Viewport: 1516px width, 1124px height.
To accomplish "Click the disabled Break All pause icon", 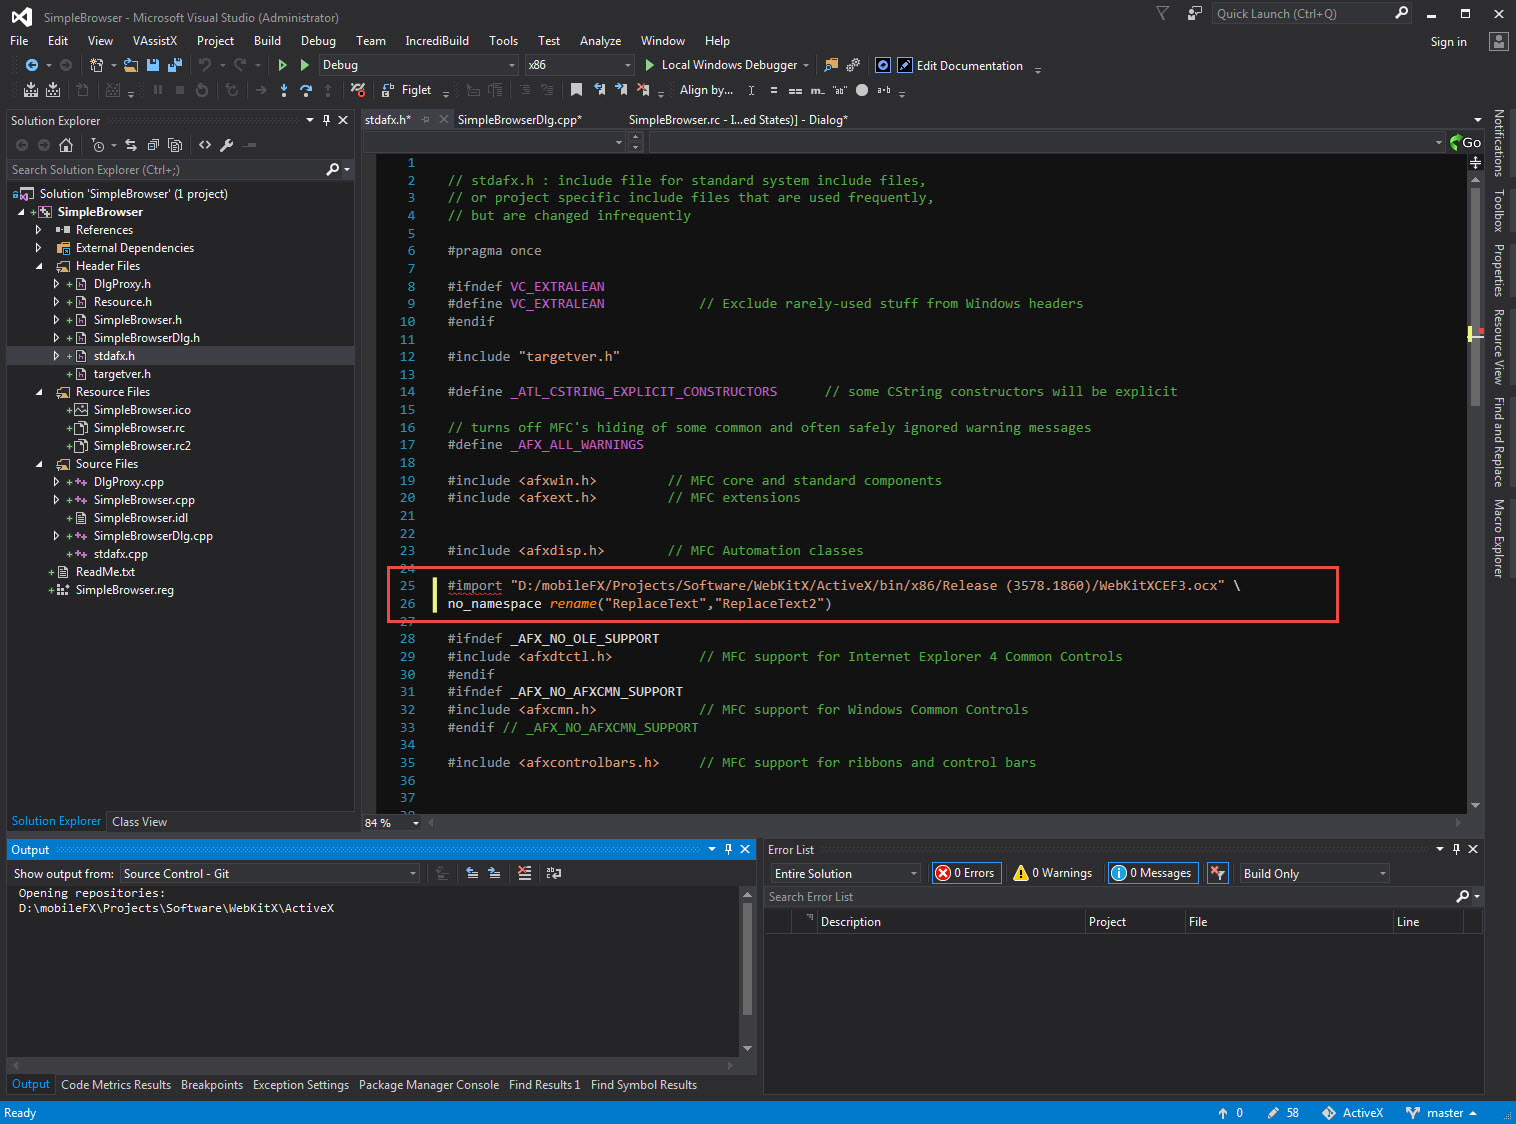I will [x=158, y=90].
